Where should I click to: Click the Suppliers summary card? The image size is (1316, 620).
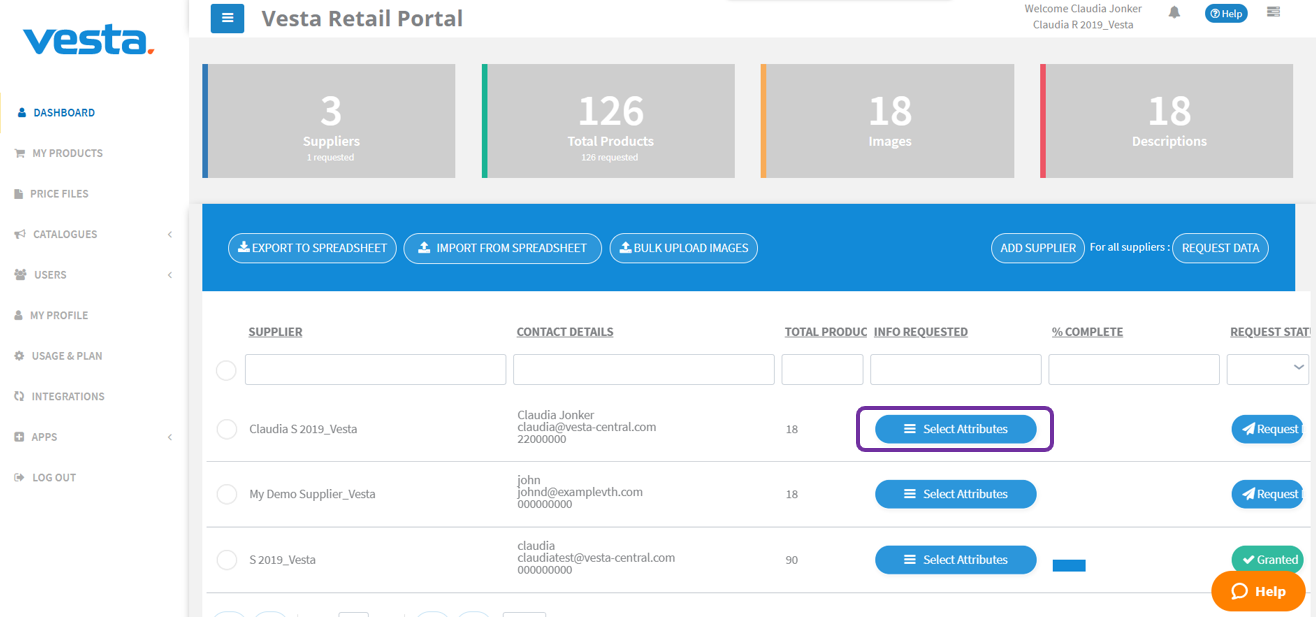pyautogui.click(x=329, y=121)
